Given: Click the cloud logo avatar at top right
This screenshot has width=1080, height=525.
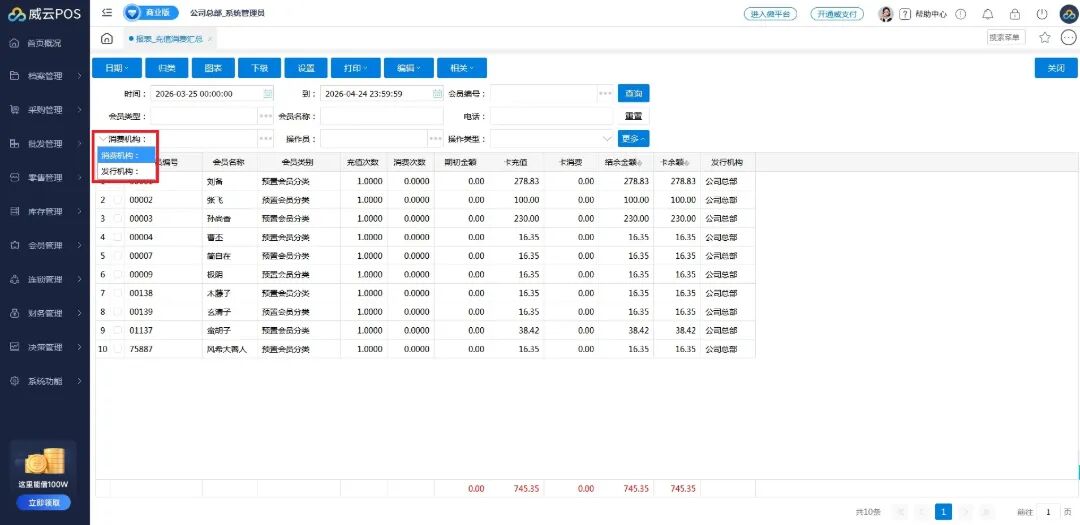Looking at the screenshot, I should click(x=1068, y=14).
